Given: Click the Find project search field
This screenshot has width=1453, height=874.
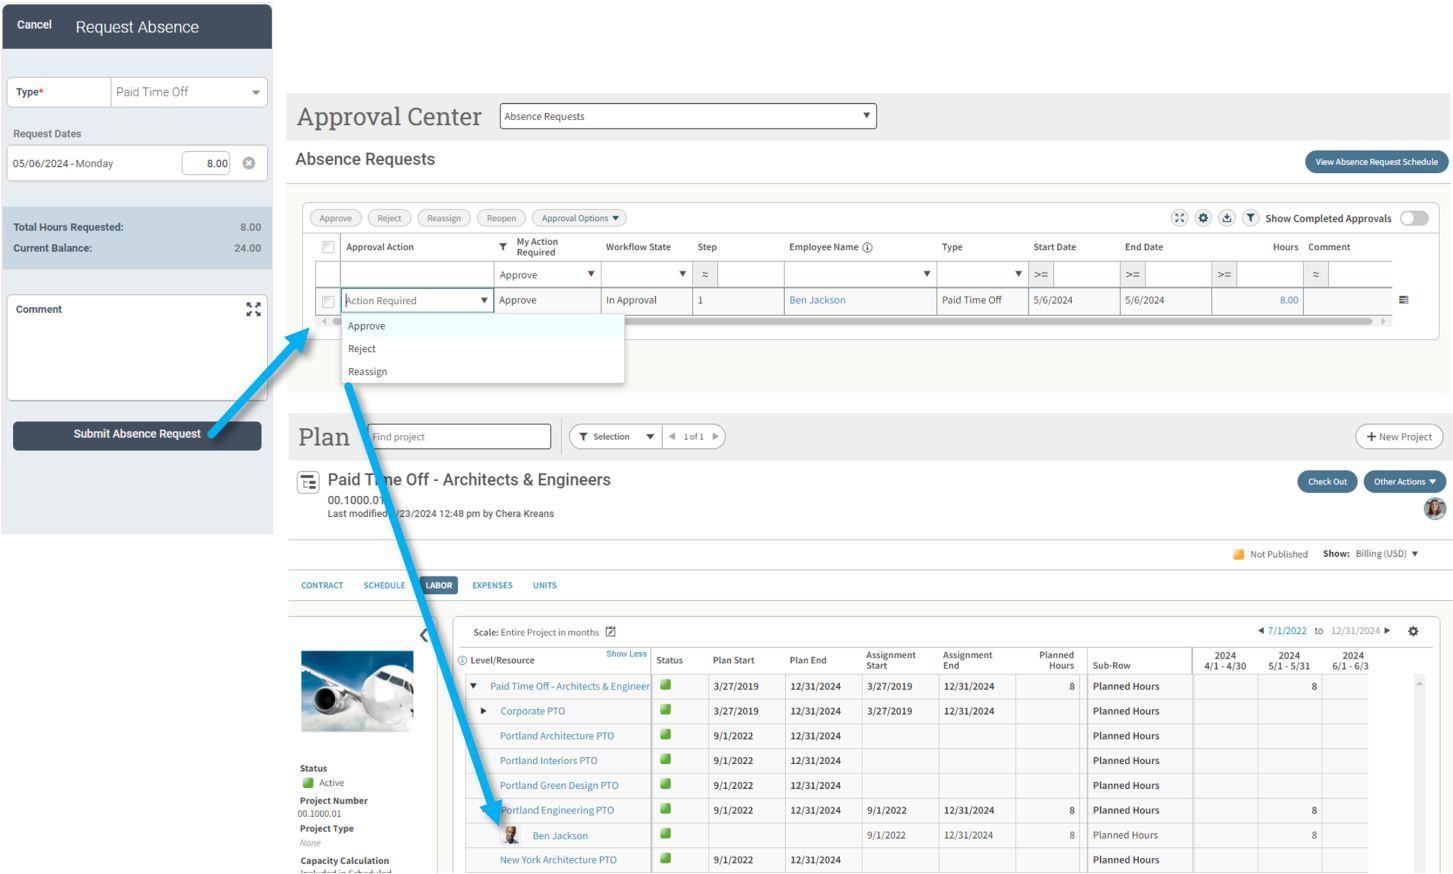Looking at the screenshot, I should pos(459,437).
